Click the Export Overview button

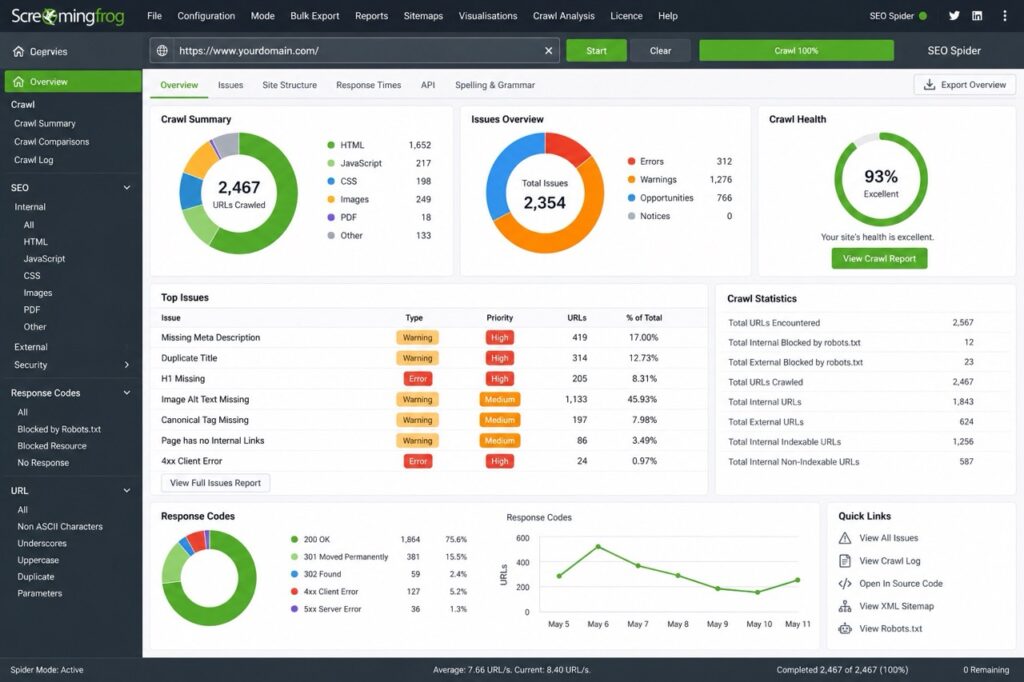pos(965,85)
